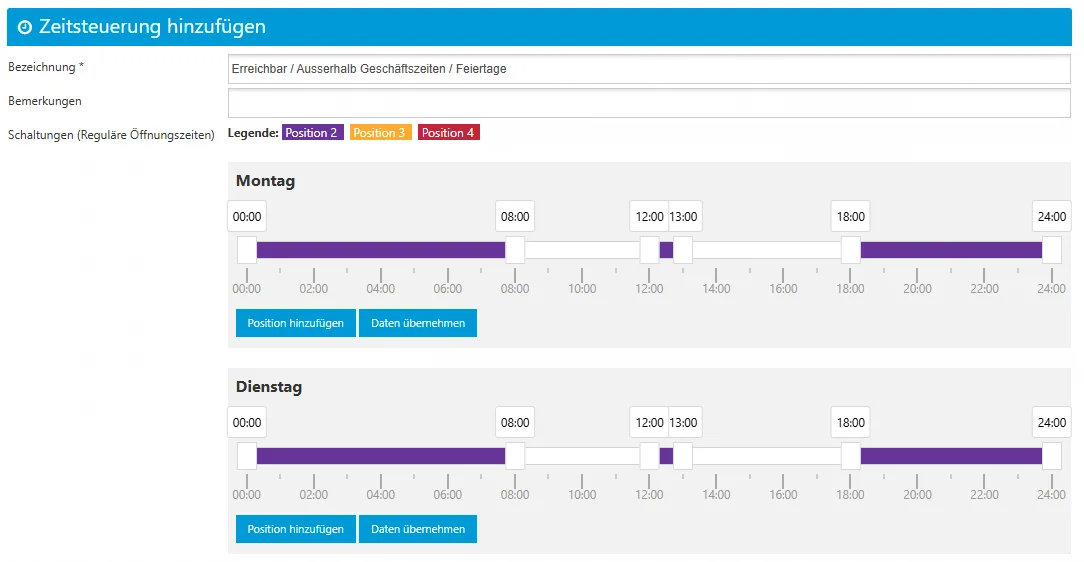Viewport: 1084px width, 562px height.
Task: Click the clock icon in the header
Action: click(25, 28)
